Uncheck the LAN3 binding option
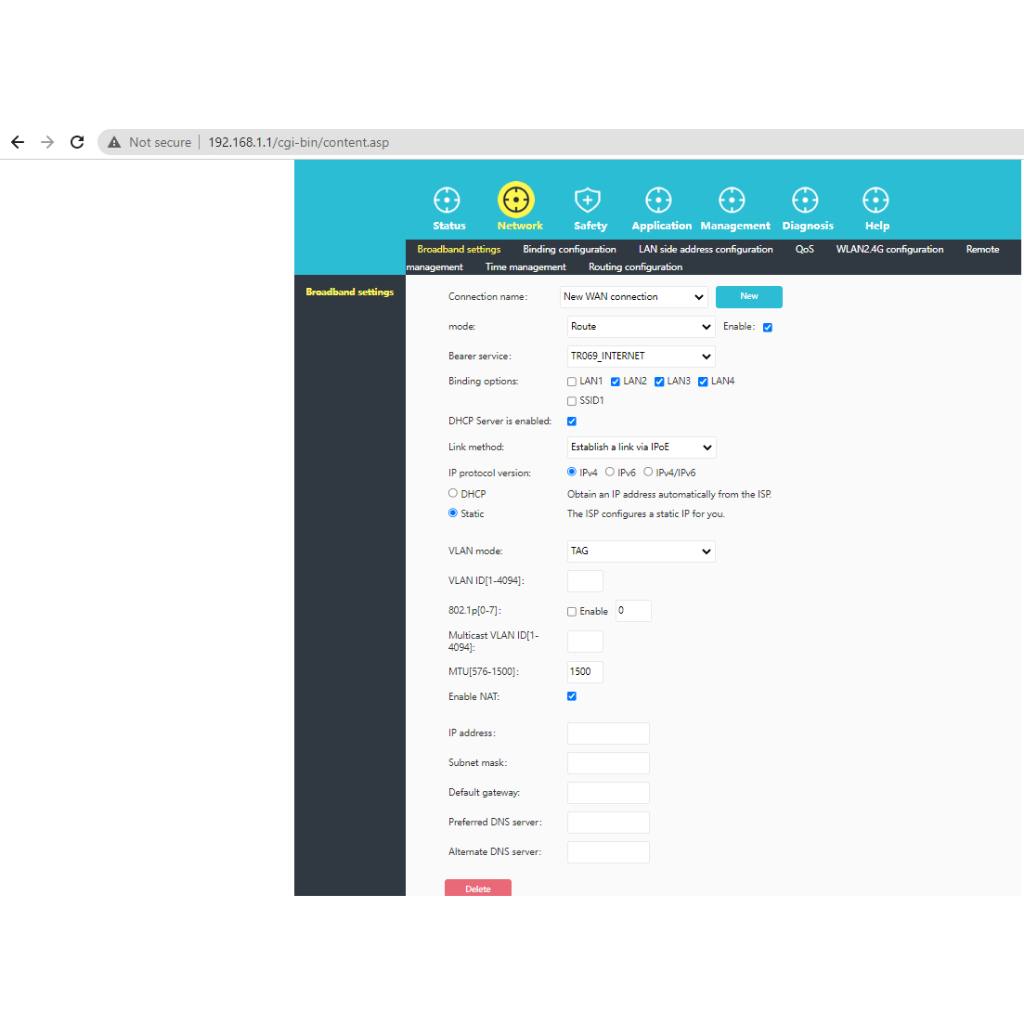This screenshot has width=1024, height=1024. 659,381
